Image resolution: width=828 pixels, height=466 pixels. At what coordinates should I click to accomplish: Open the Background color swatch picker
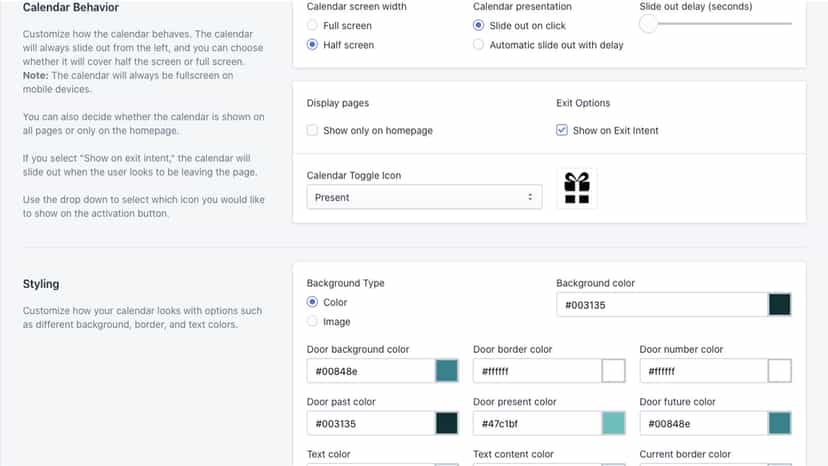pos(779,305)
